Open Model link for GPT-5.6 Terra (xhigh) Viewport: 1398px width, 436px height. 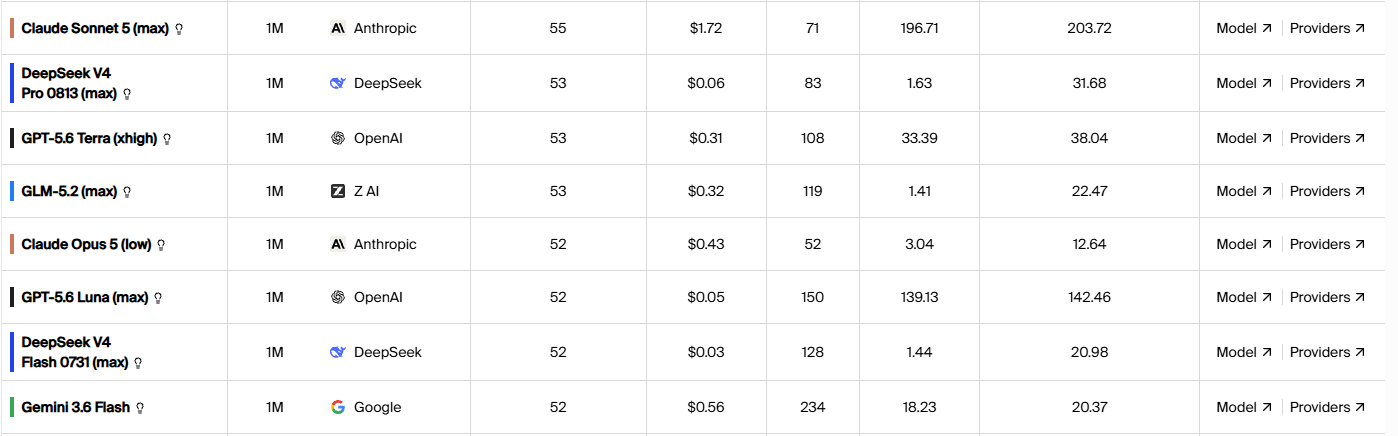click(x=1244, y=138)
